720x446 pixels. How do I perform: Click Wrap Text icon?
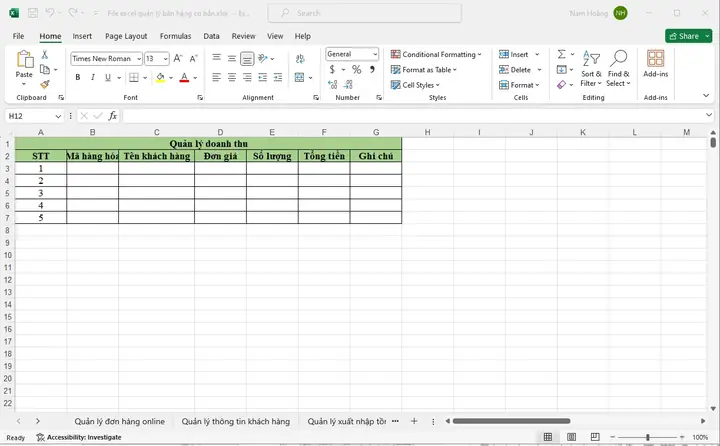point(300,58)
